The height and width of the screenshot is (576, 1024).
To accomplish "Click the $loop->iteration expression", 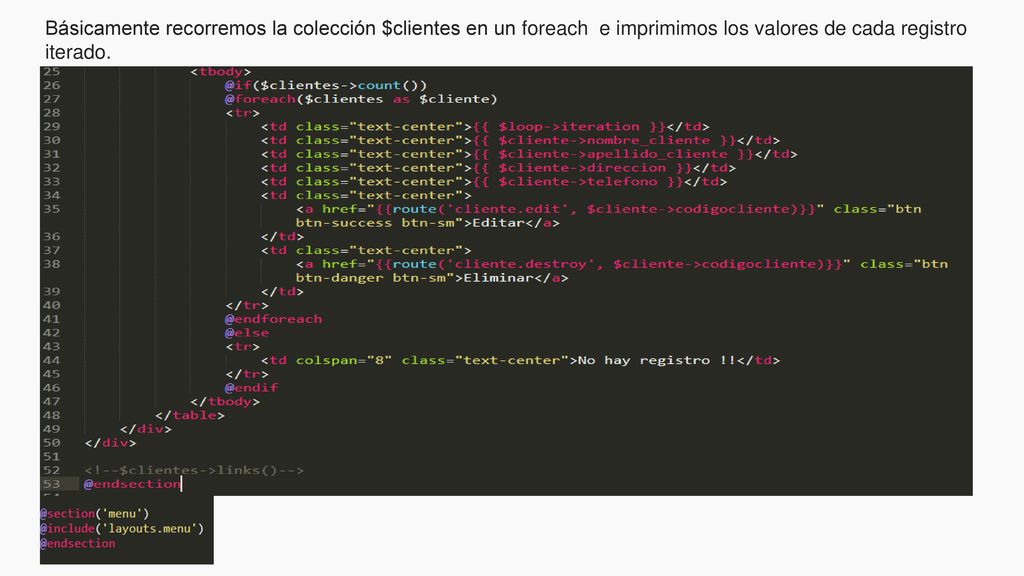I will pos(569,127).
